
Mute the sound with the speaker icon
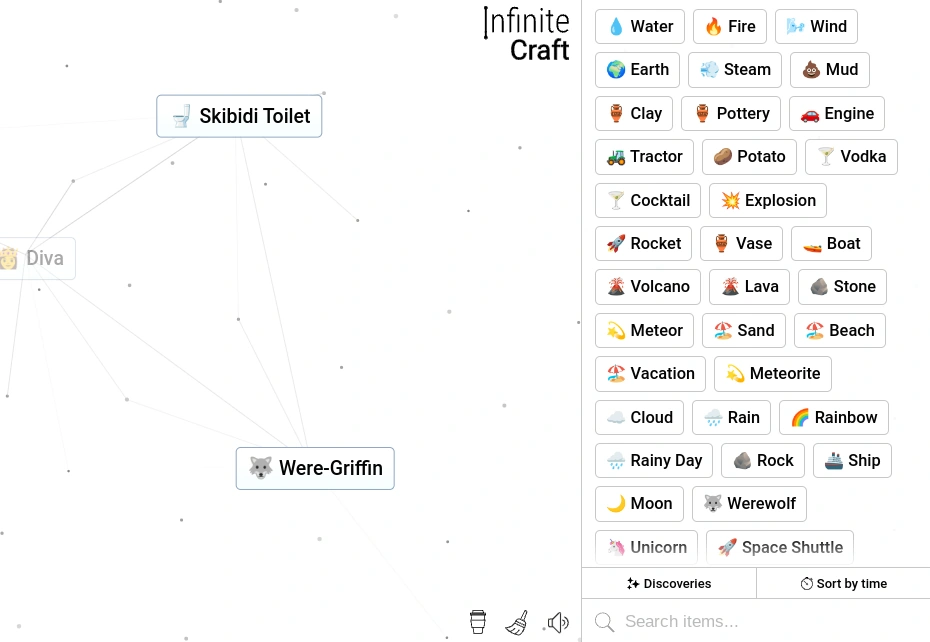[558, 621]
